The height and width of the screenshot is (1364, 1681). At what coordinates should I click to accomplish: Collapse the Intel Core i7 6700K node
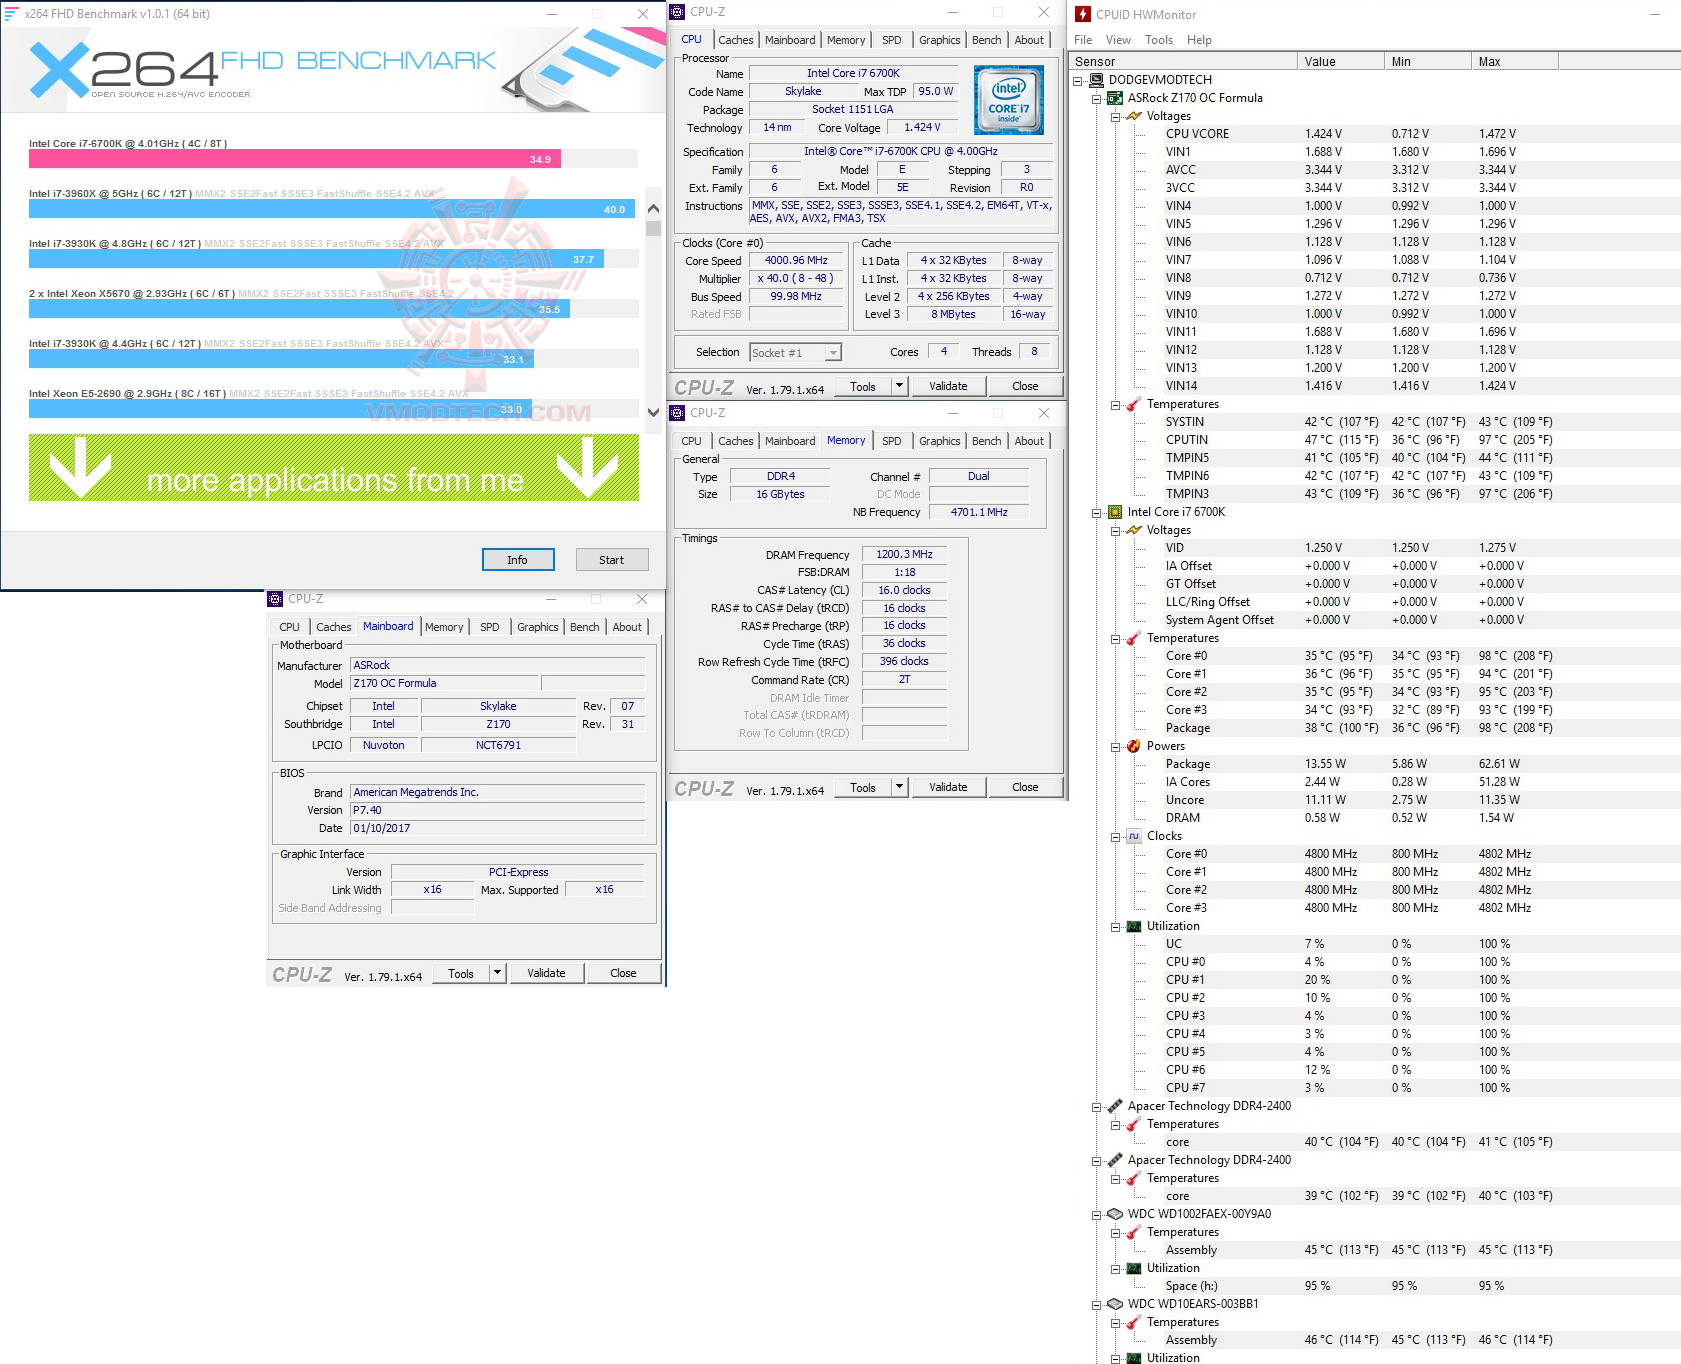pos(1097,513)
